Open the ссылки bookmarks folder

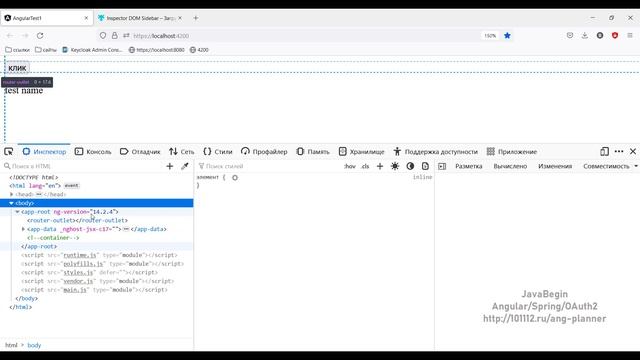coord(18,50)
